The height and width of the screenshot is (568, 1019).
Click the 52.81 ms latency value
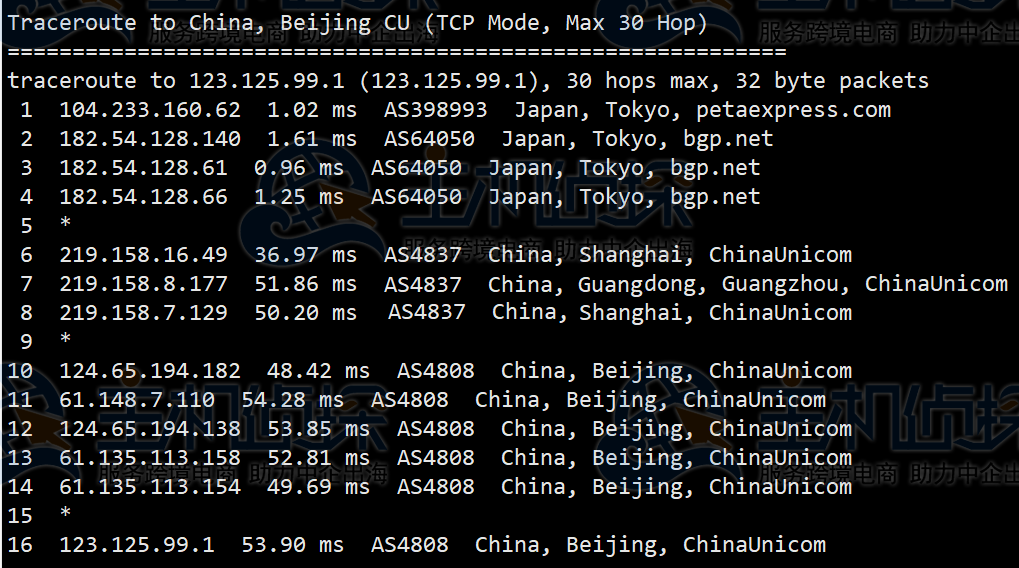(318, 458)
